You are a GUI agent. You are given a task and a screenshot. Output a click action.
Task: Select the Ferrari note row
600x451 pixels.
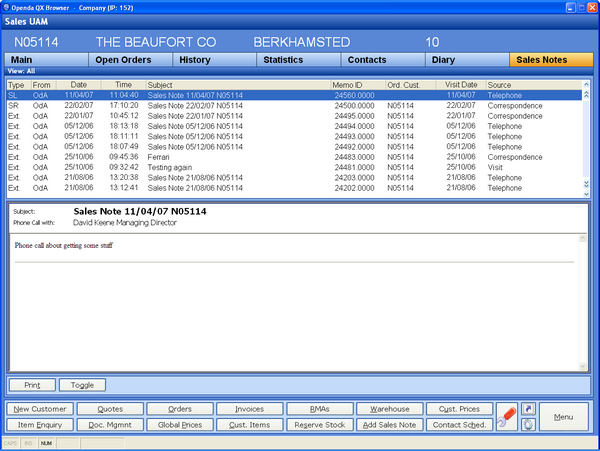295,157
